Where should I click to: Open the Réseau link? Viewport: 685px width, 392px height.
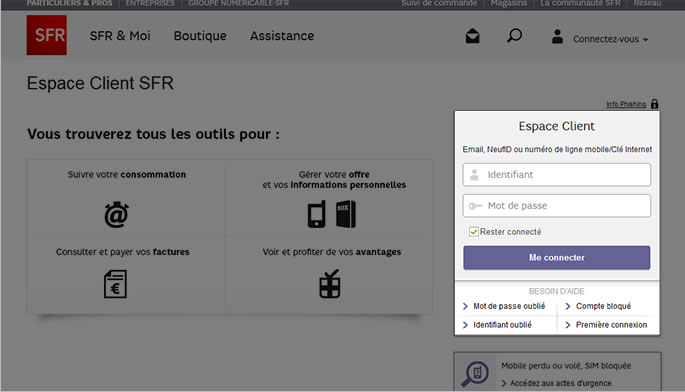pyautogui.click(x=647, y=3)
